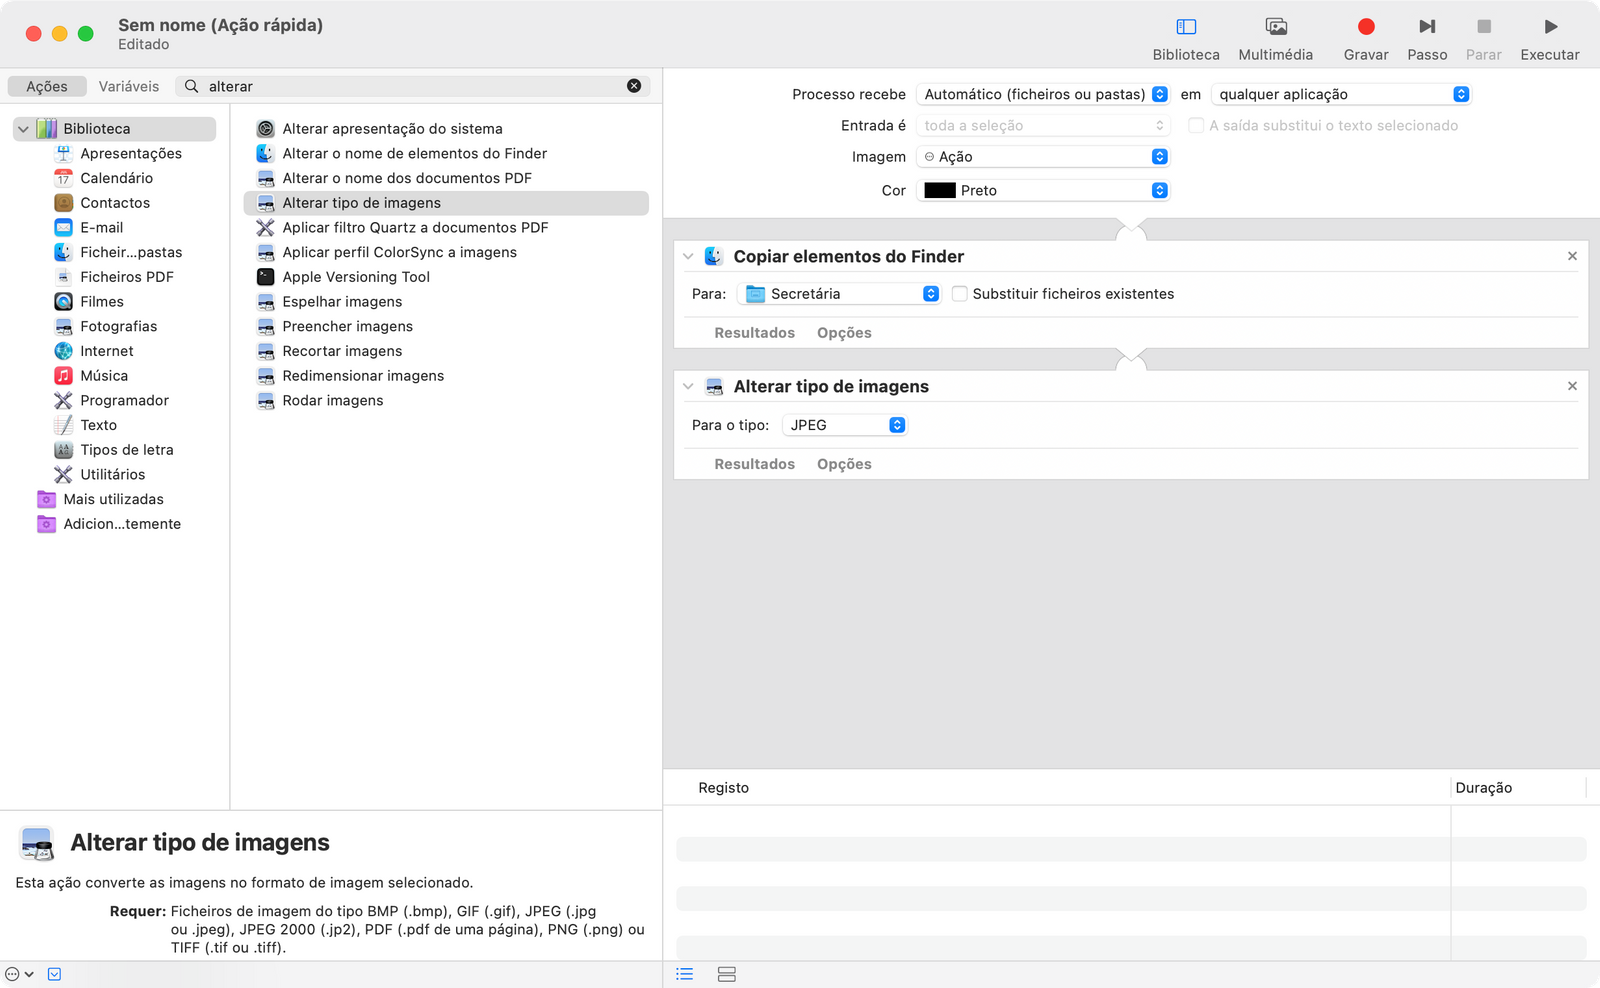Image resolution: width=1600 pixels, height=988 pixels.
Task: Remove the Alterar tipo de imagens action
Action: point(1572,386)
